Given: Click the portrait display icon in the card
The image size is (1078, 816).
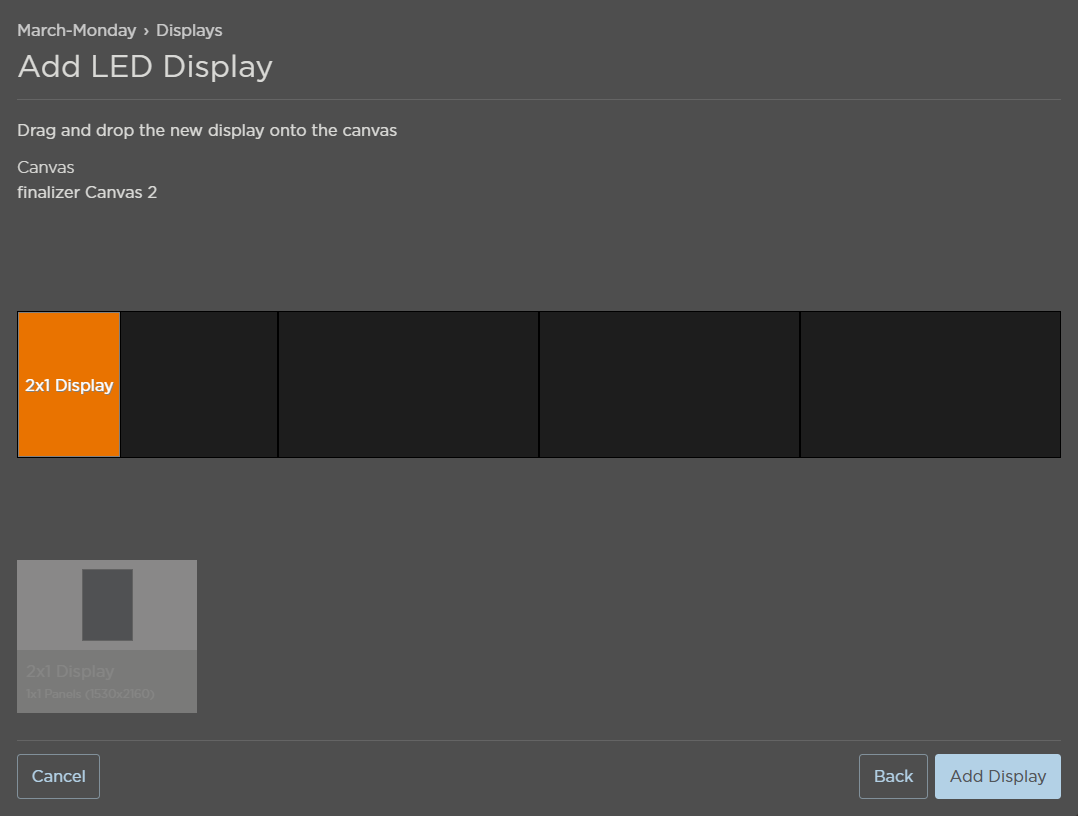Looking at the screenshot, I should point(107,605).
